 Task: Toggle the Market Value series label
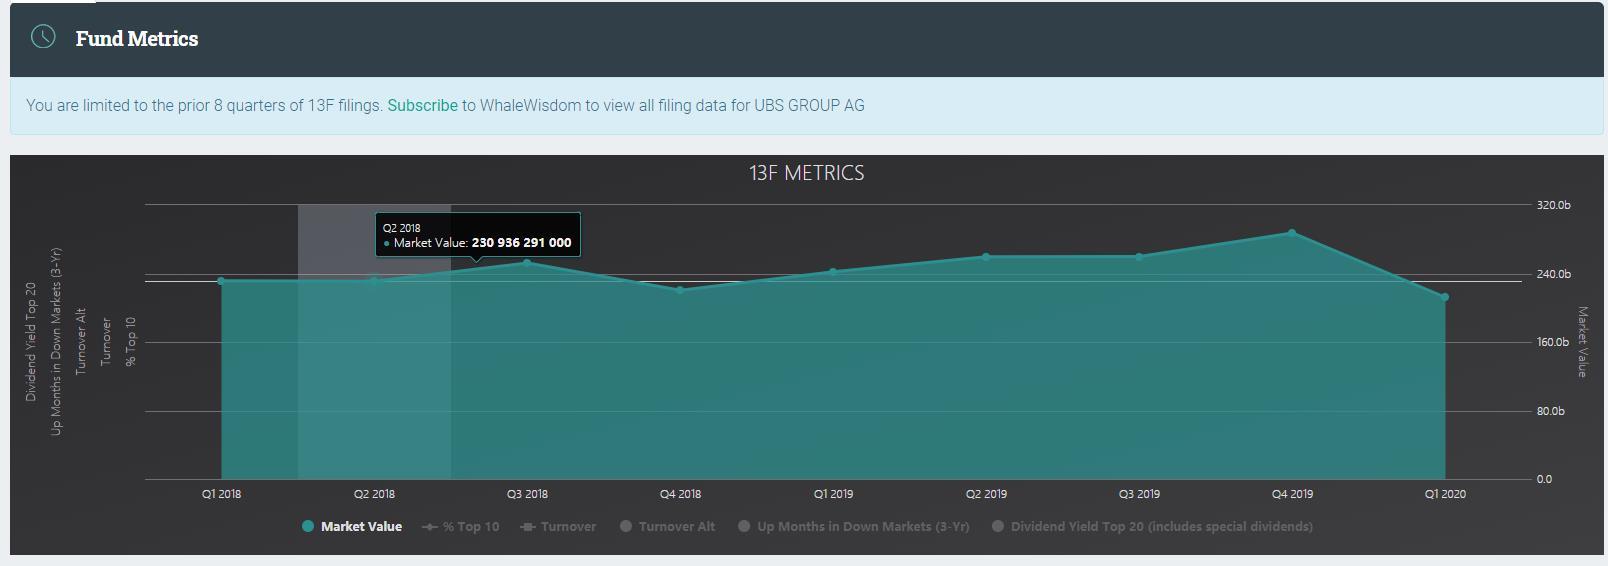(361, 527)
